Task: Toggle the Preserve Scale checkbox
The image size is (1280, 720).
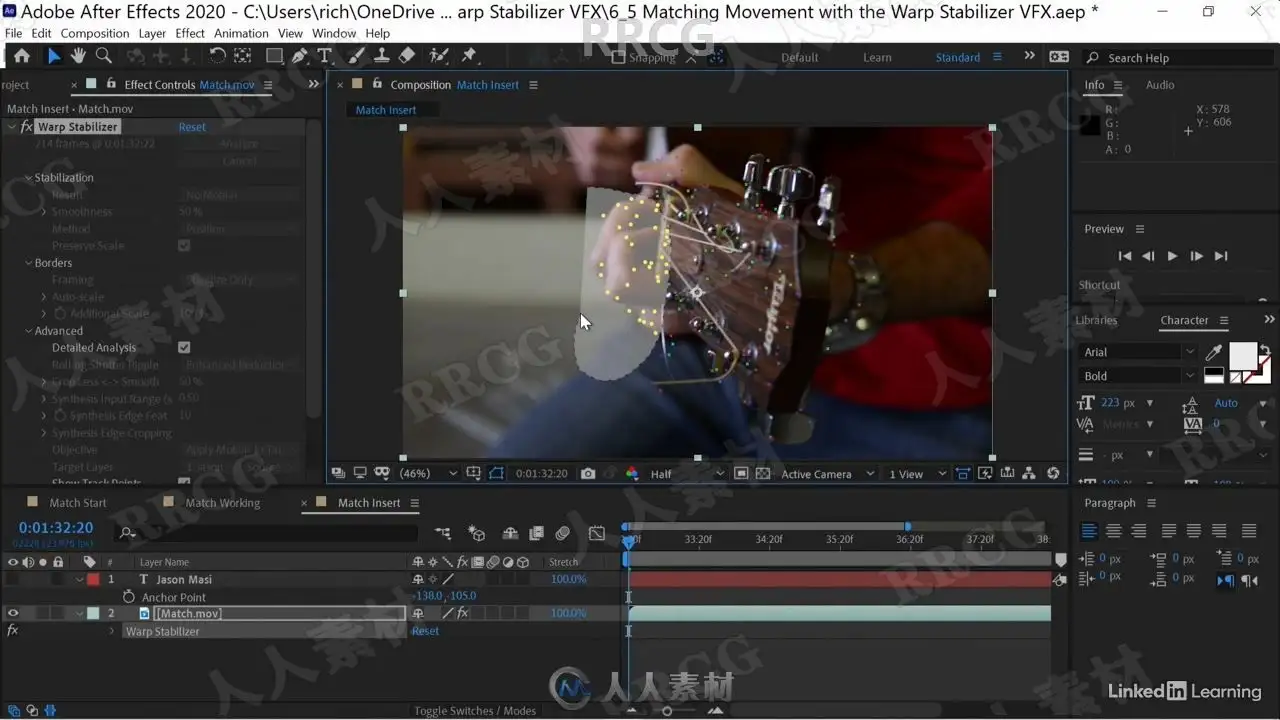Action: [184, 245]
